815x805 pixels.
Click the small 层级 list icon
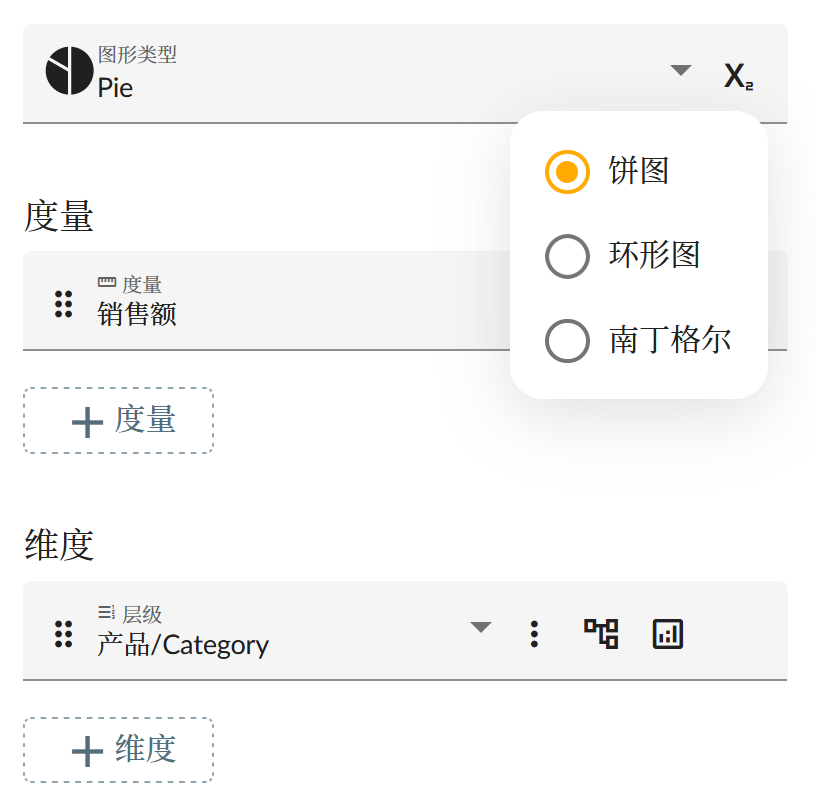point(107,612)
